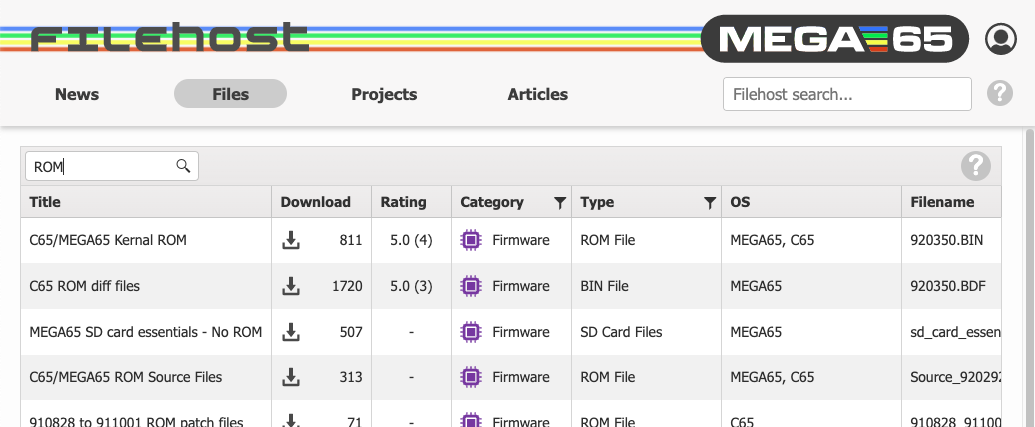Open C65 ROM diff files title
This screenshot has height=427, width=1035.
click(x=84, y=286)
